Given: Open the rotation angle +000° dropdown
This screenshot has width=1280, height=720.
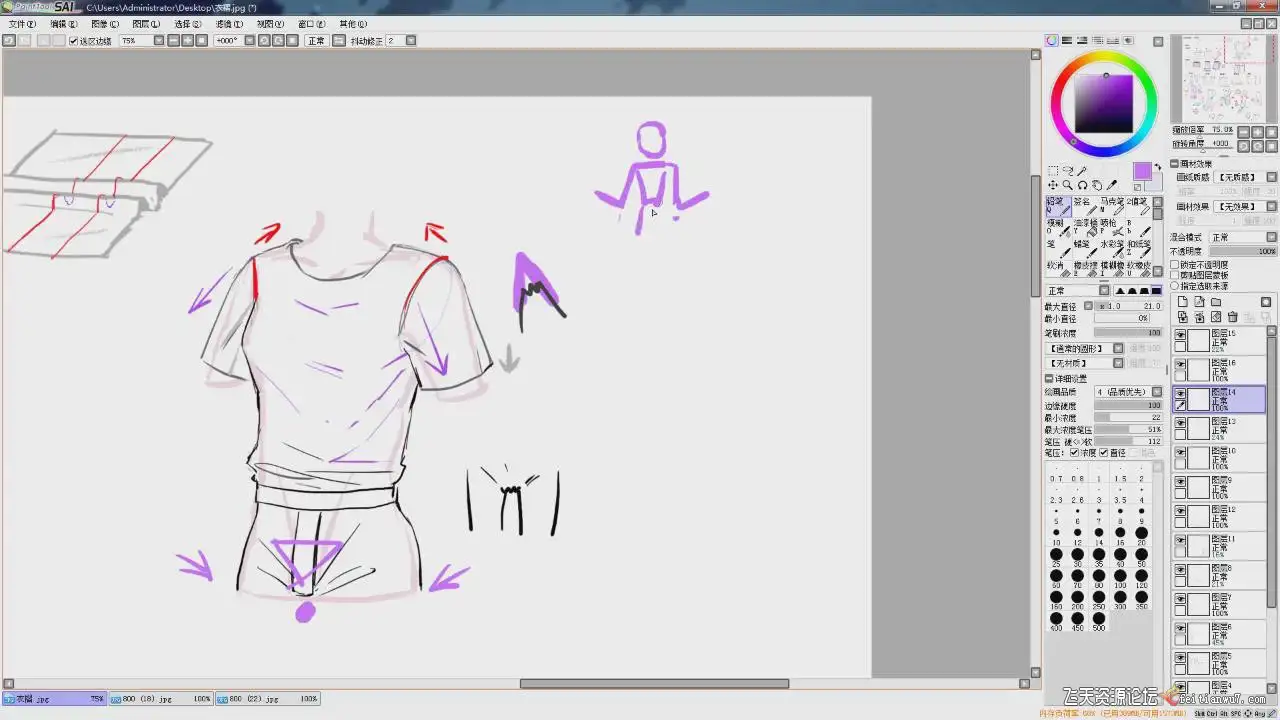Looking at the screenshot, I should (x=249, y=41).
